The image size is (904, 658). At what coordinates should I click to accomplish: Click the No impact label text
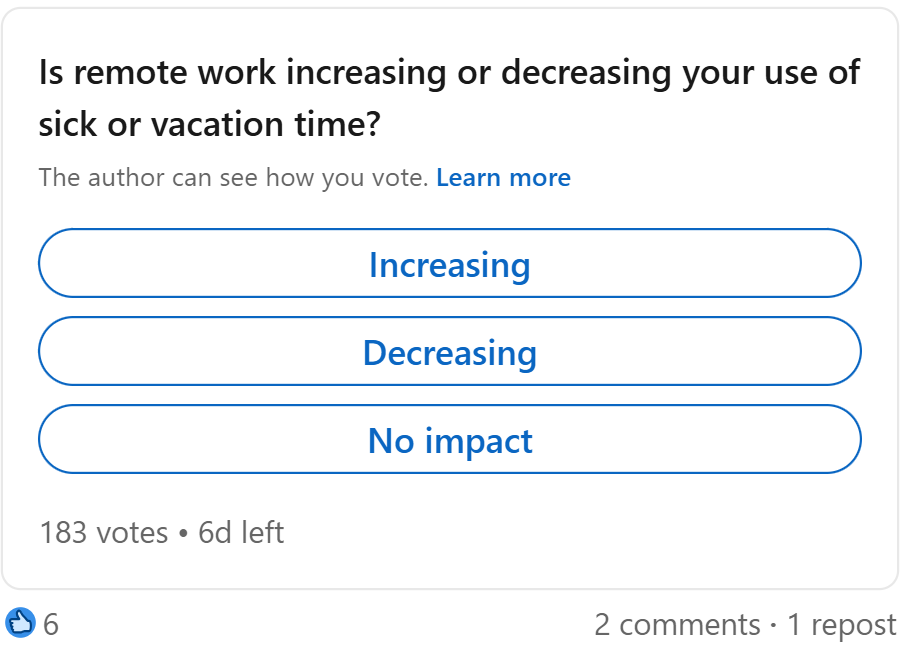pyautogui.click(x=449, y=441)
